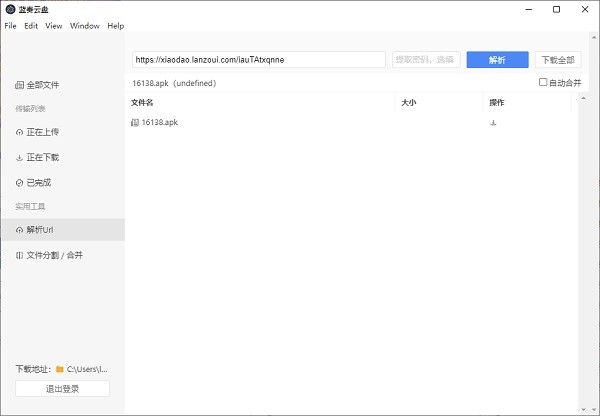Open the download folder via folder icon
600x416 pixels.
tap(60, 369)
